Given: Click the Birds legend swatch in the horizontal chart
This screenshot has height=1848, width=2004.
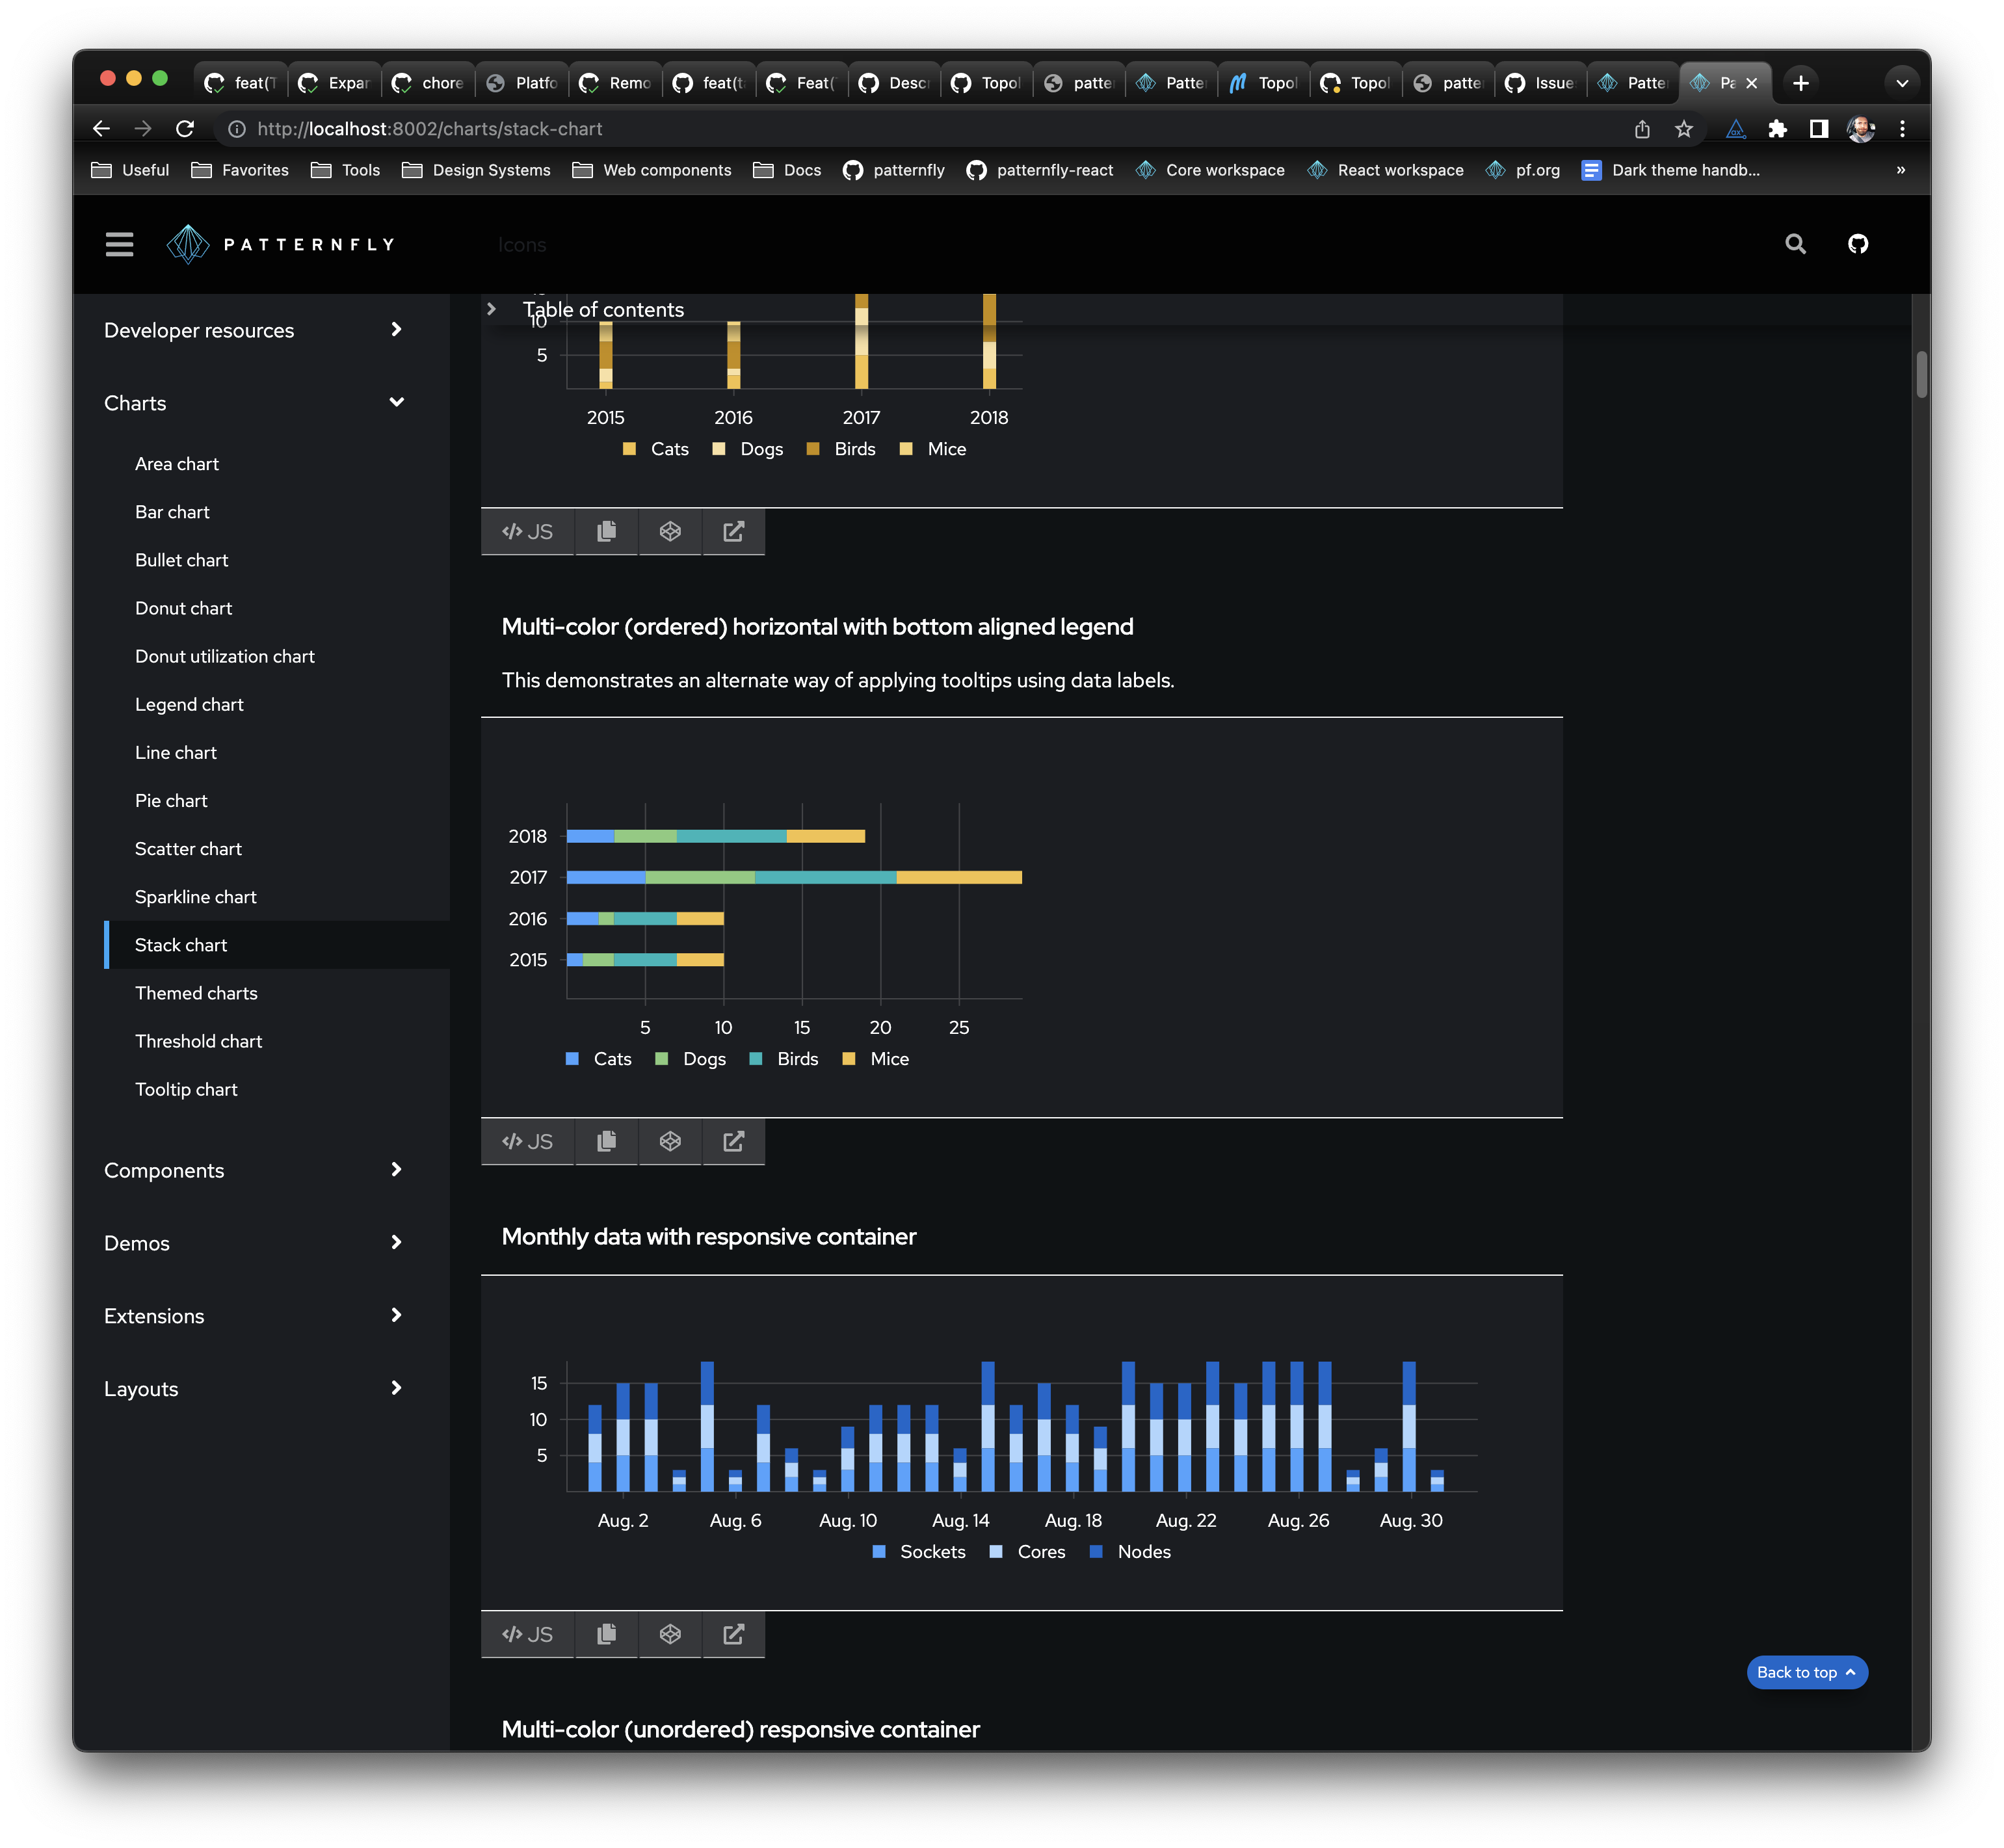Looking at the screenshot, I should coord(756,1059).
